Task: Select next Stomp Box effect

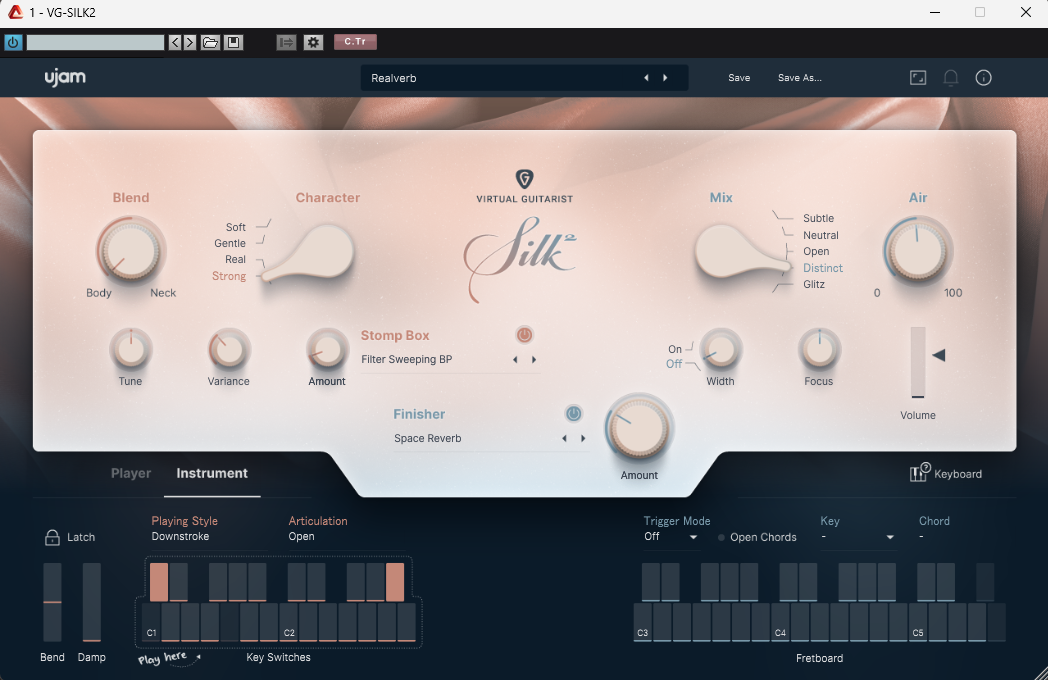Action: coord(533,360)
